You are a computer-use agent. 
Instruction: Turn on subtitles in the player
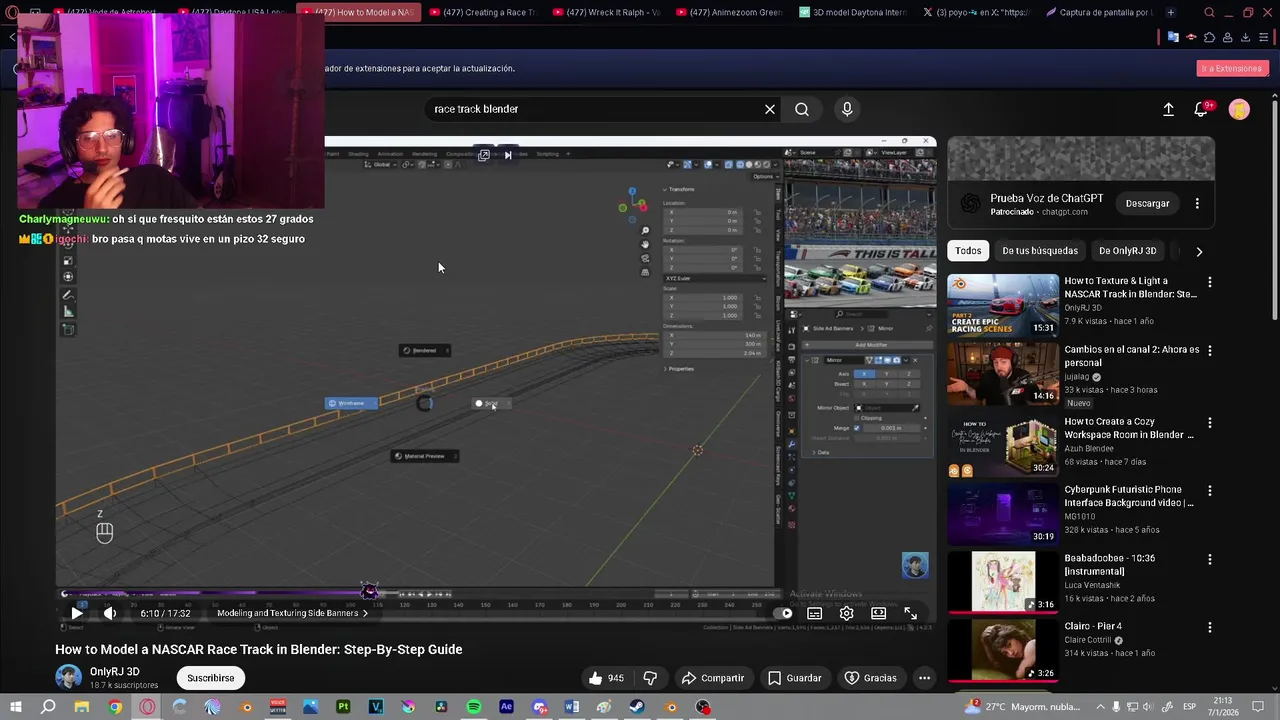pos(815,613)
